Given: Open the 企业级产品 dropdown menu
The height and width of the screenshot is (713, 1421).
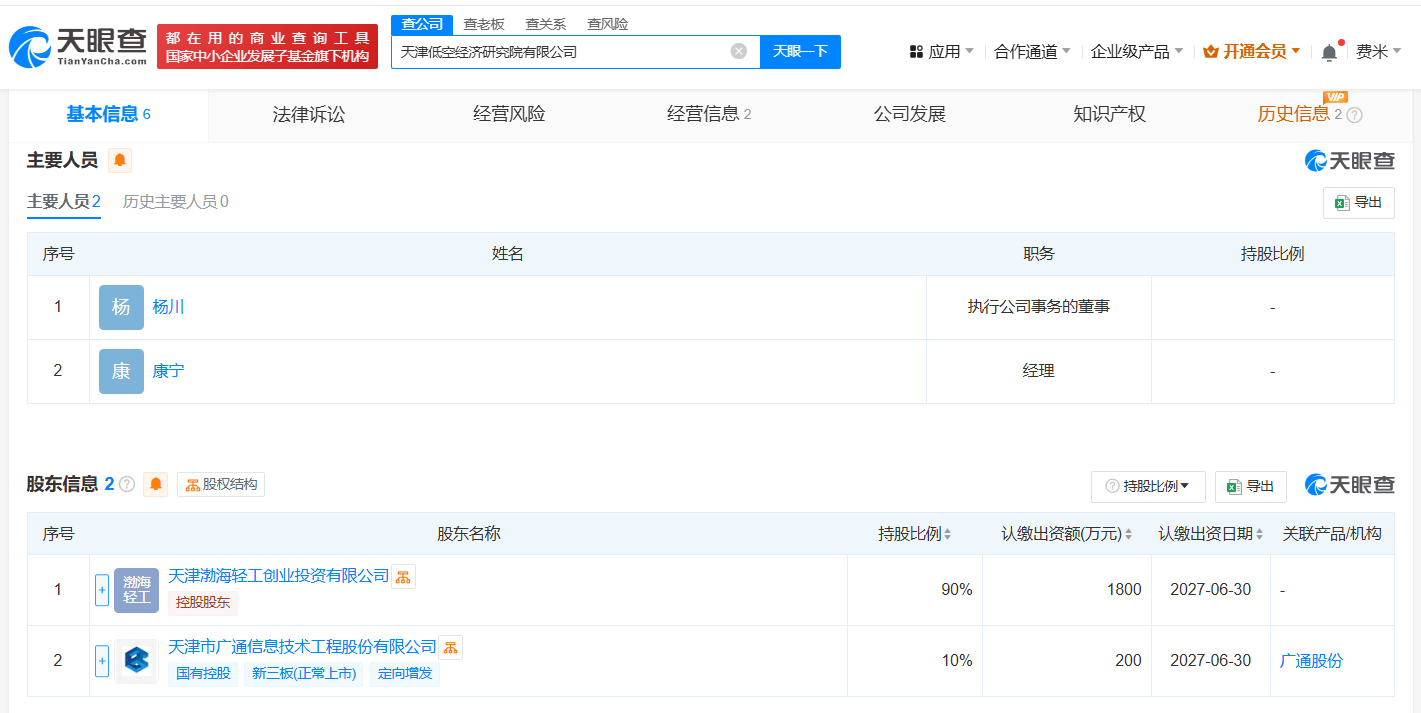Looking at the screenshot, I should click(1136, 52).
